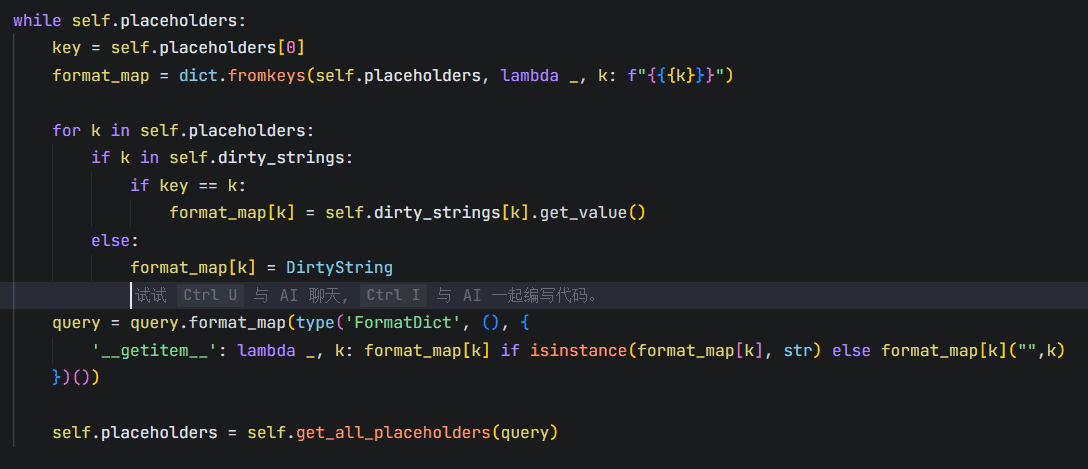Click the closing '})())' line
1088x469 pixels.
point(75,378)
